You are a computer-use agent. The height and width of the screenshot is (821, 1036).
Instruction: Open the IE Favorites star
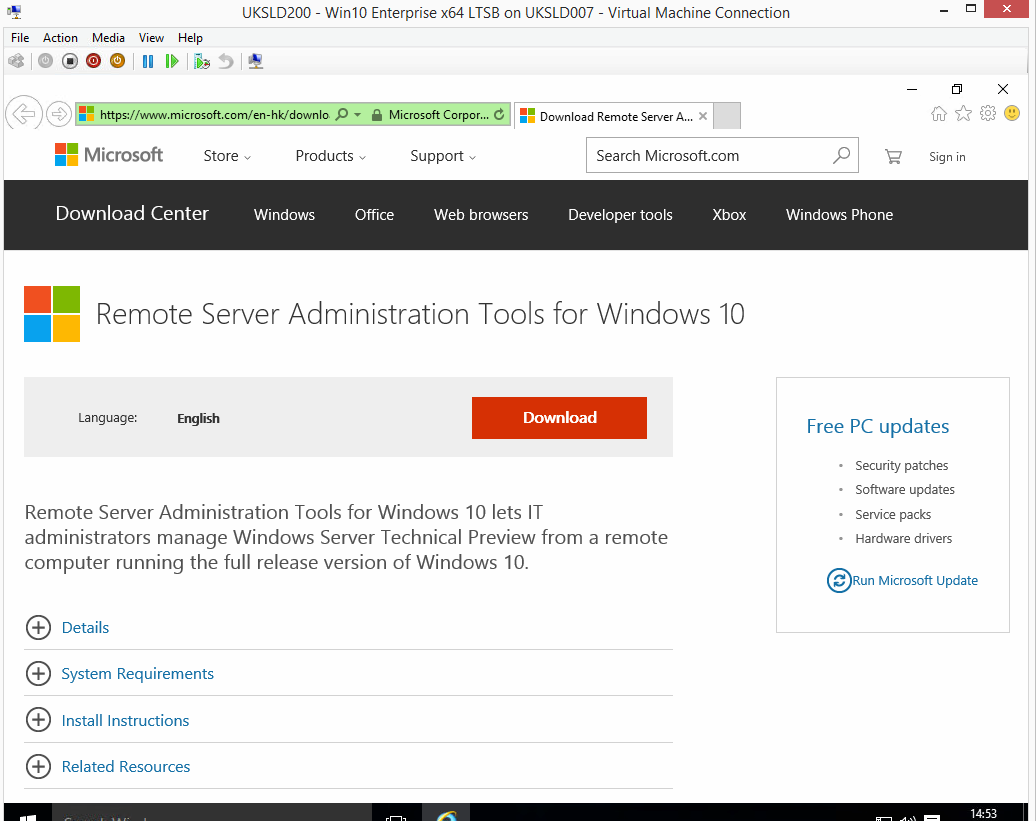[964, 114]
